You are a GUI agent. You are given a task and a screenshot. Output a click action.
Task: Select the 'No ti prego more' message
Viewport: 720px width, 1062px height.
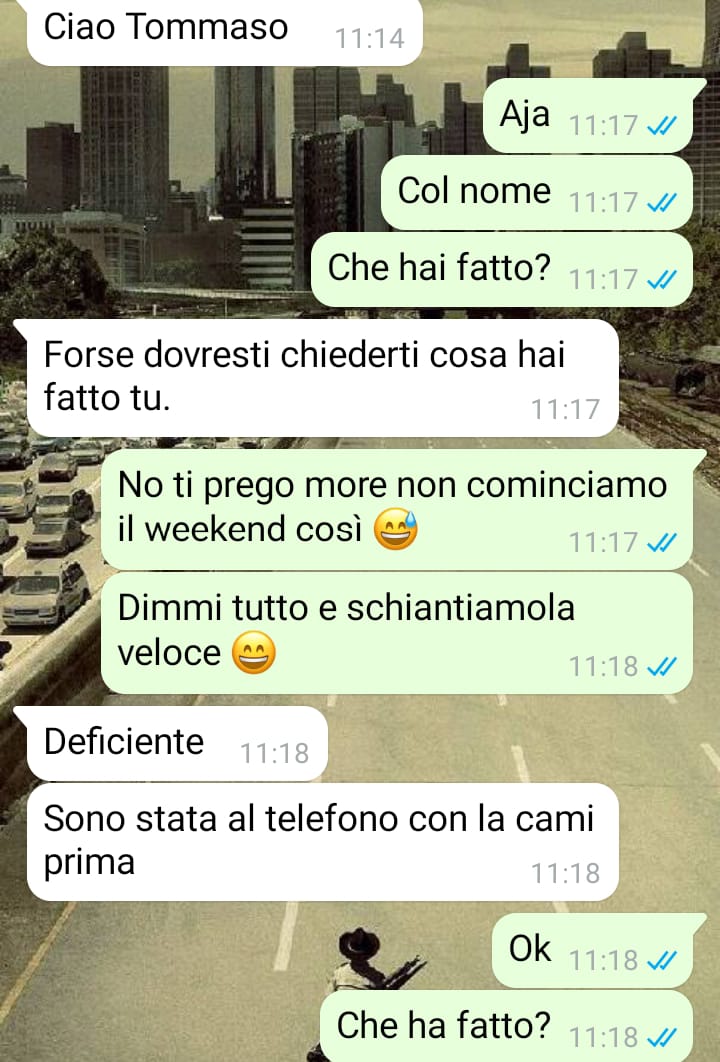click(x=397, y=509)
